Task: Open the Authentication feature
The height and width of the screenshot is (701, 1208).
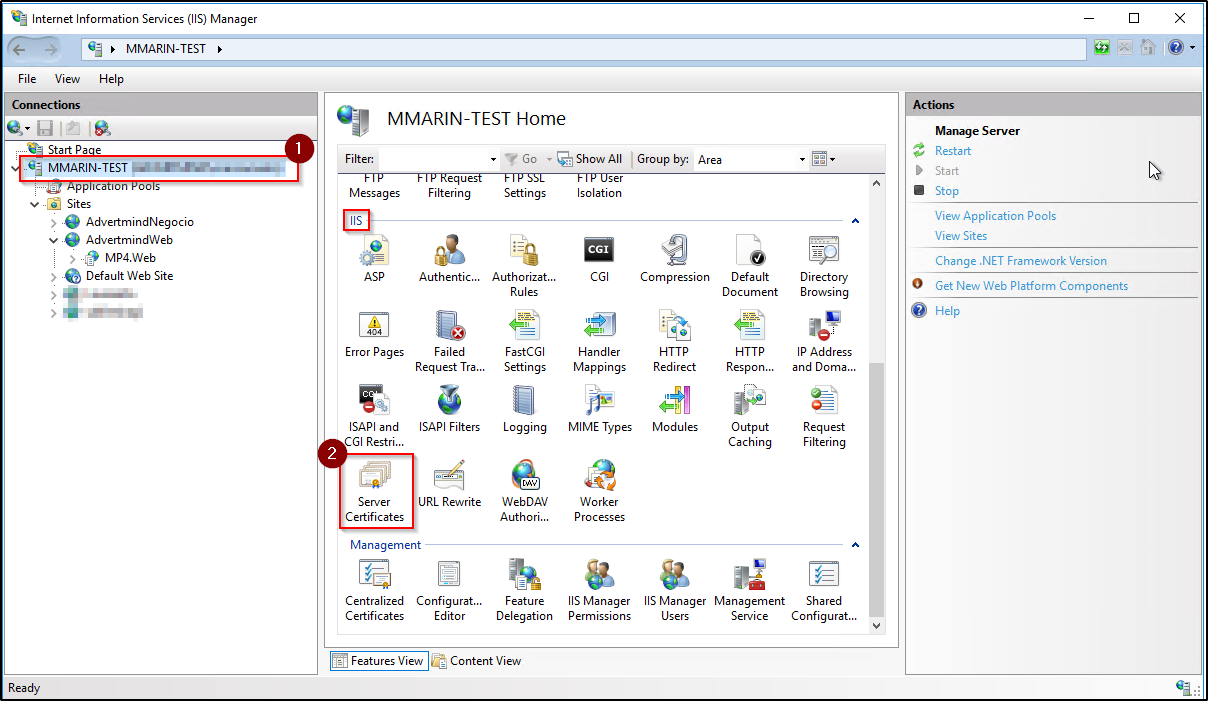Action: point(449,259)
